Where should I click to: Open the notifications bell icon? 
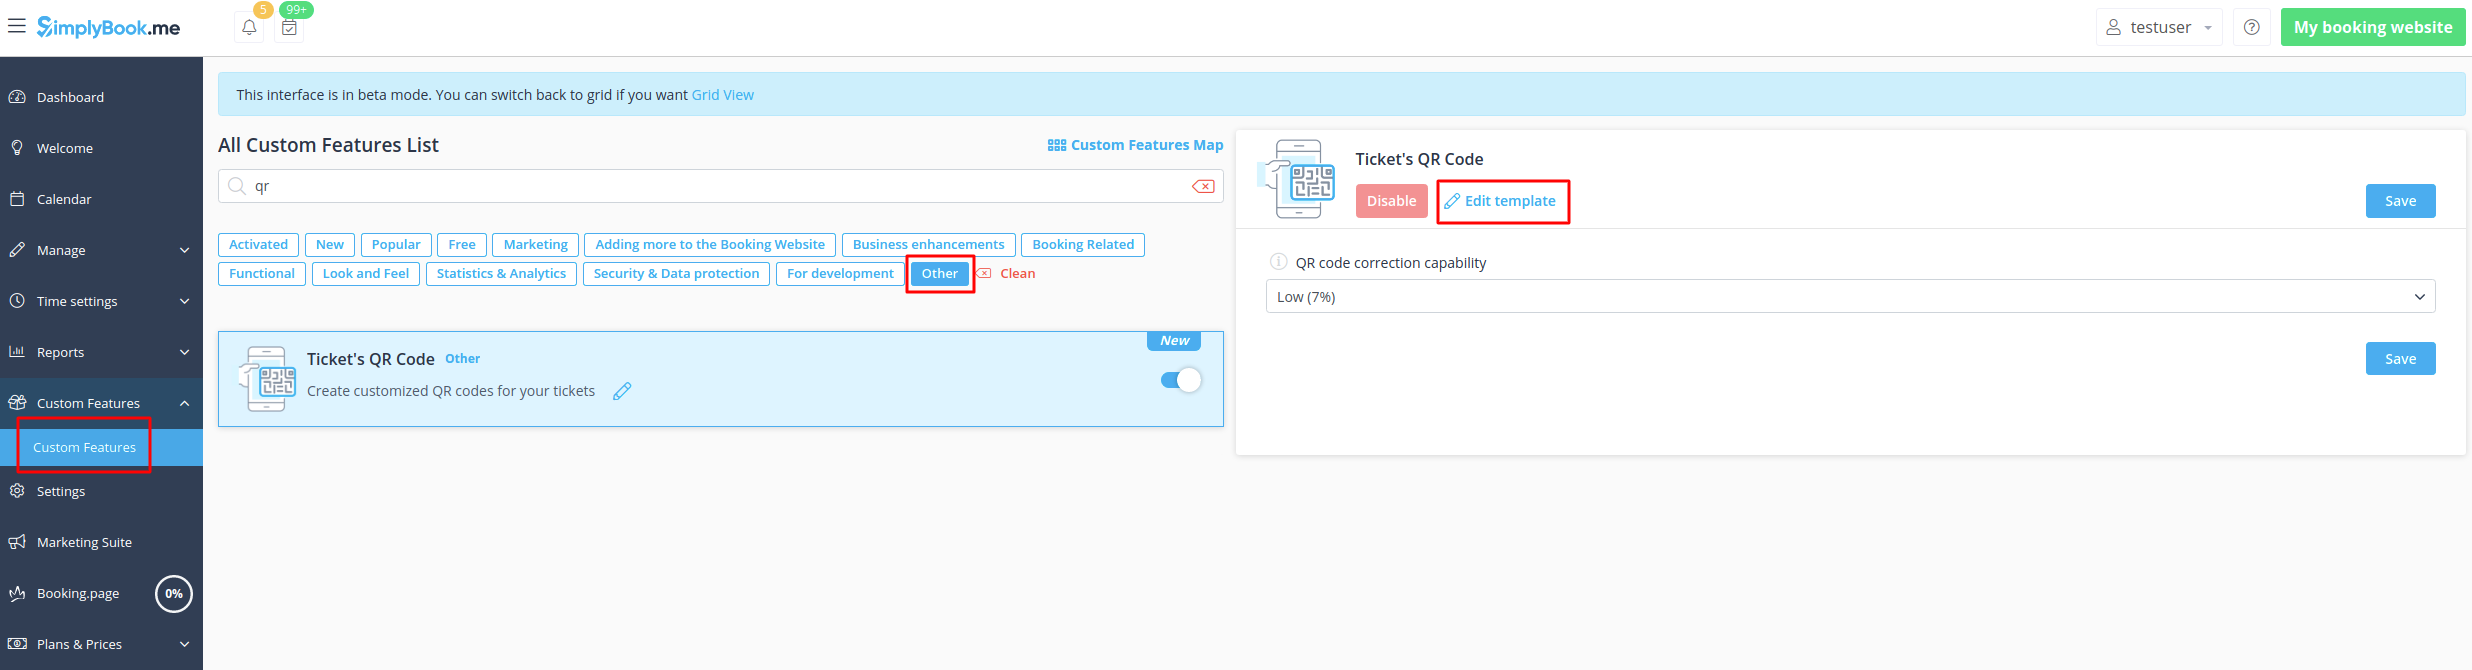point(249,28)
